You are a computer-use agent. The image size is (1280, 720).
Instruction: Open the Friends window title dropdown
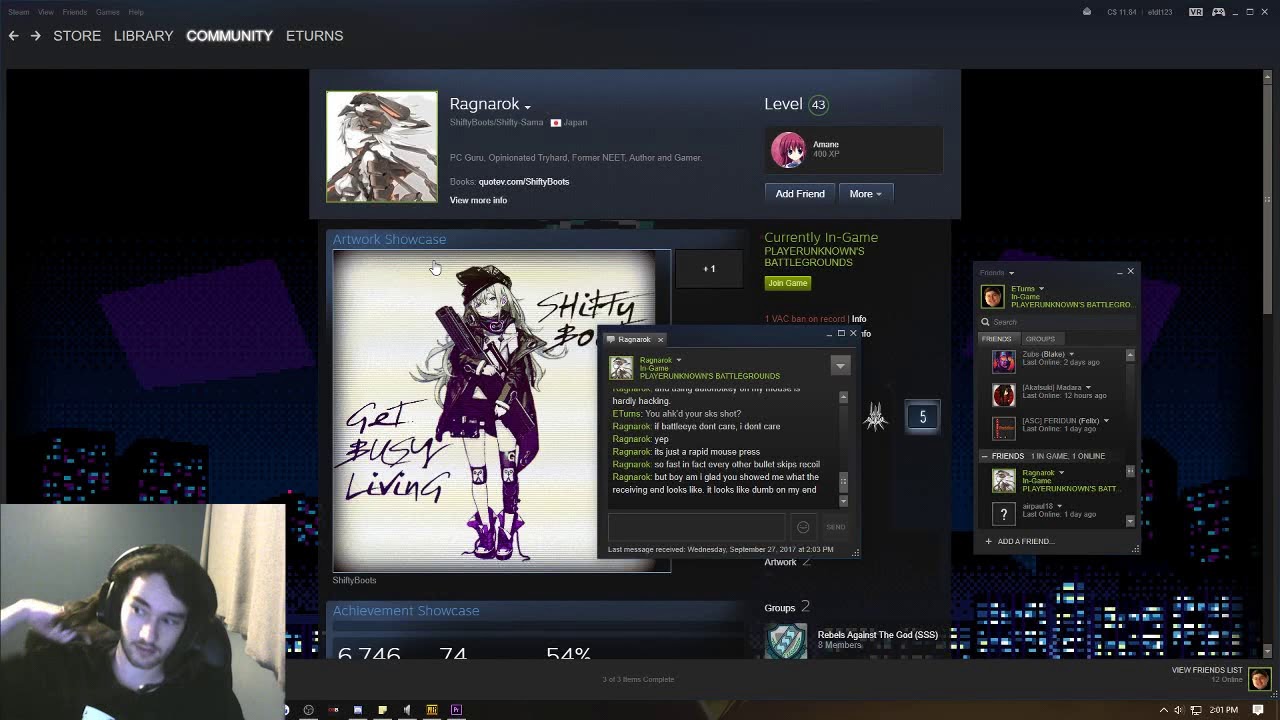click(x=1011, y=273)
